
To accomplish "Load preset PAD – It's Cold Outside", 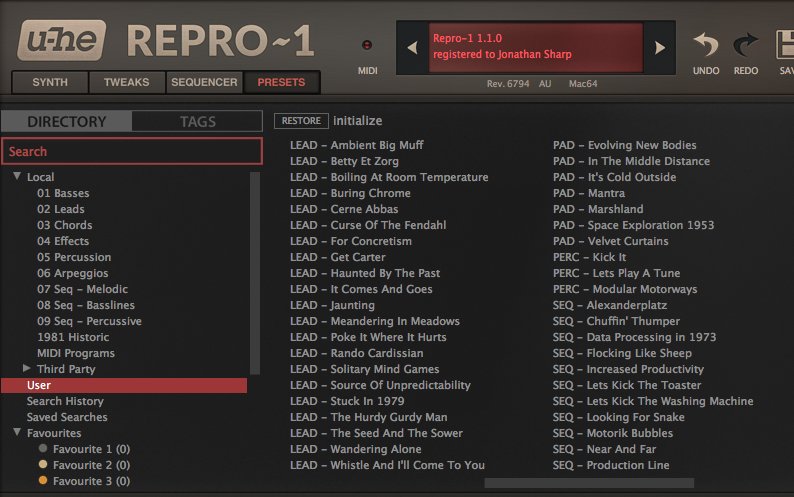I will point(614,177).
